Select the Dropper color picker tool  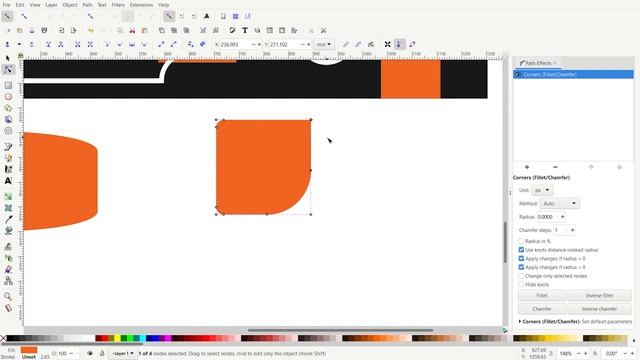[8, 219]
